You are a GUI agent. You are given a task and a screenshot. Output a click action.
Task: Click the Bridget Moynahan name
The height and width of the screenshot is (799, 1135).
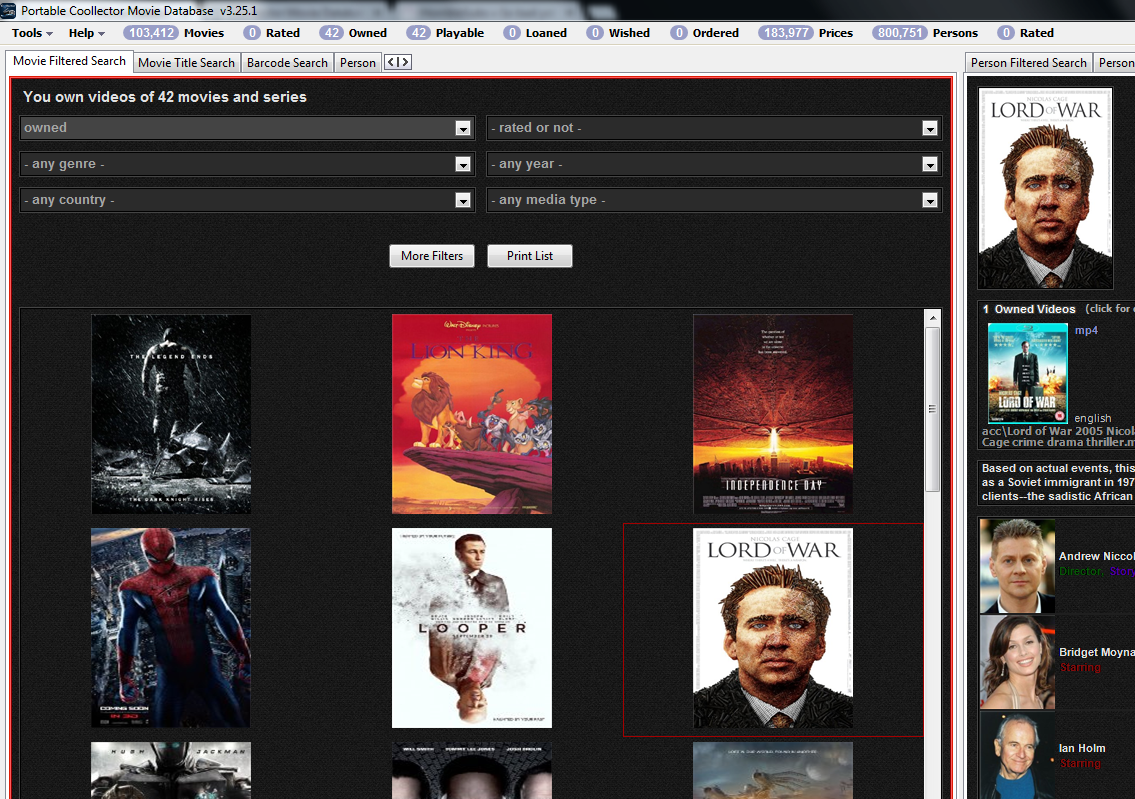[x=1097, y=652]
